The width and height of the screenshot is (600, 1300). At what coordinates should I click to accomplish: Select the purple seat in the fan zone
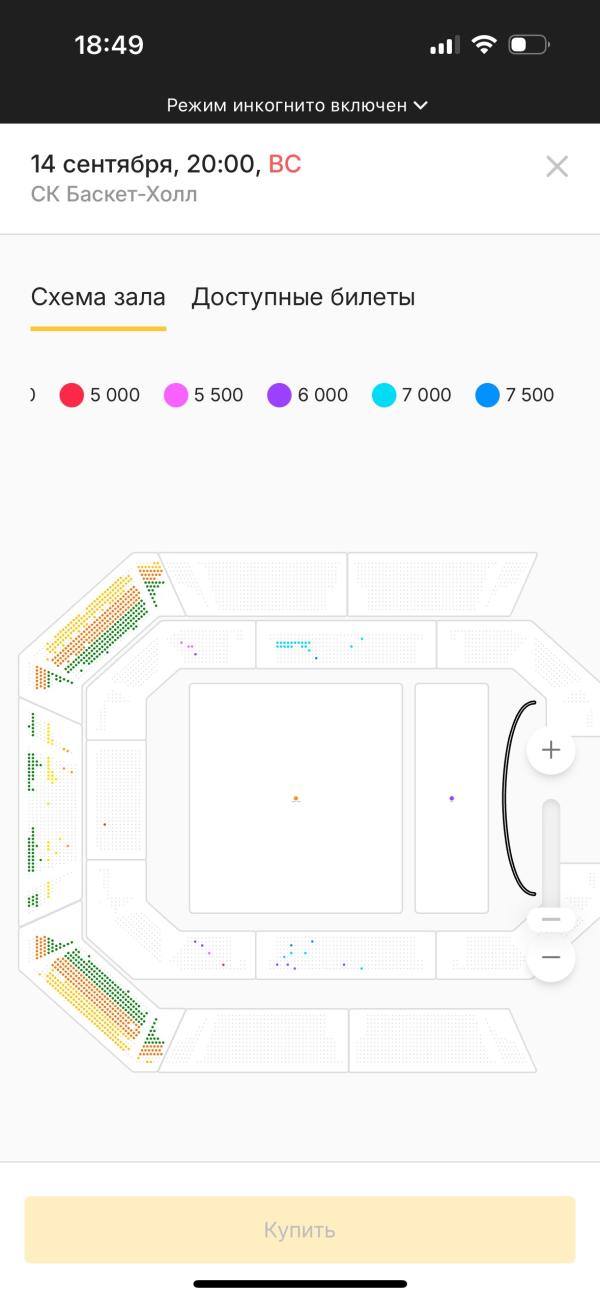[x=452, y=798]
